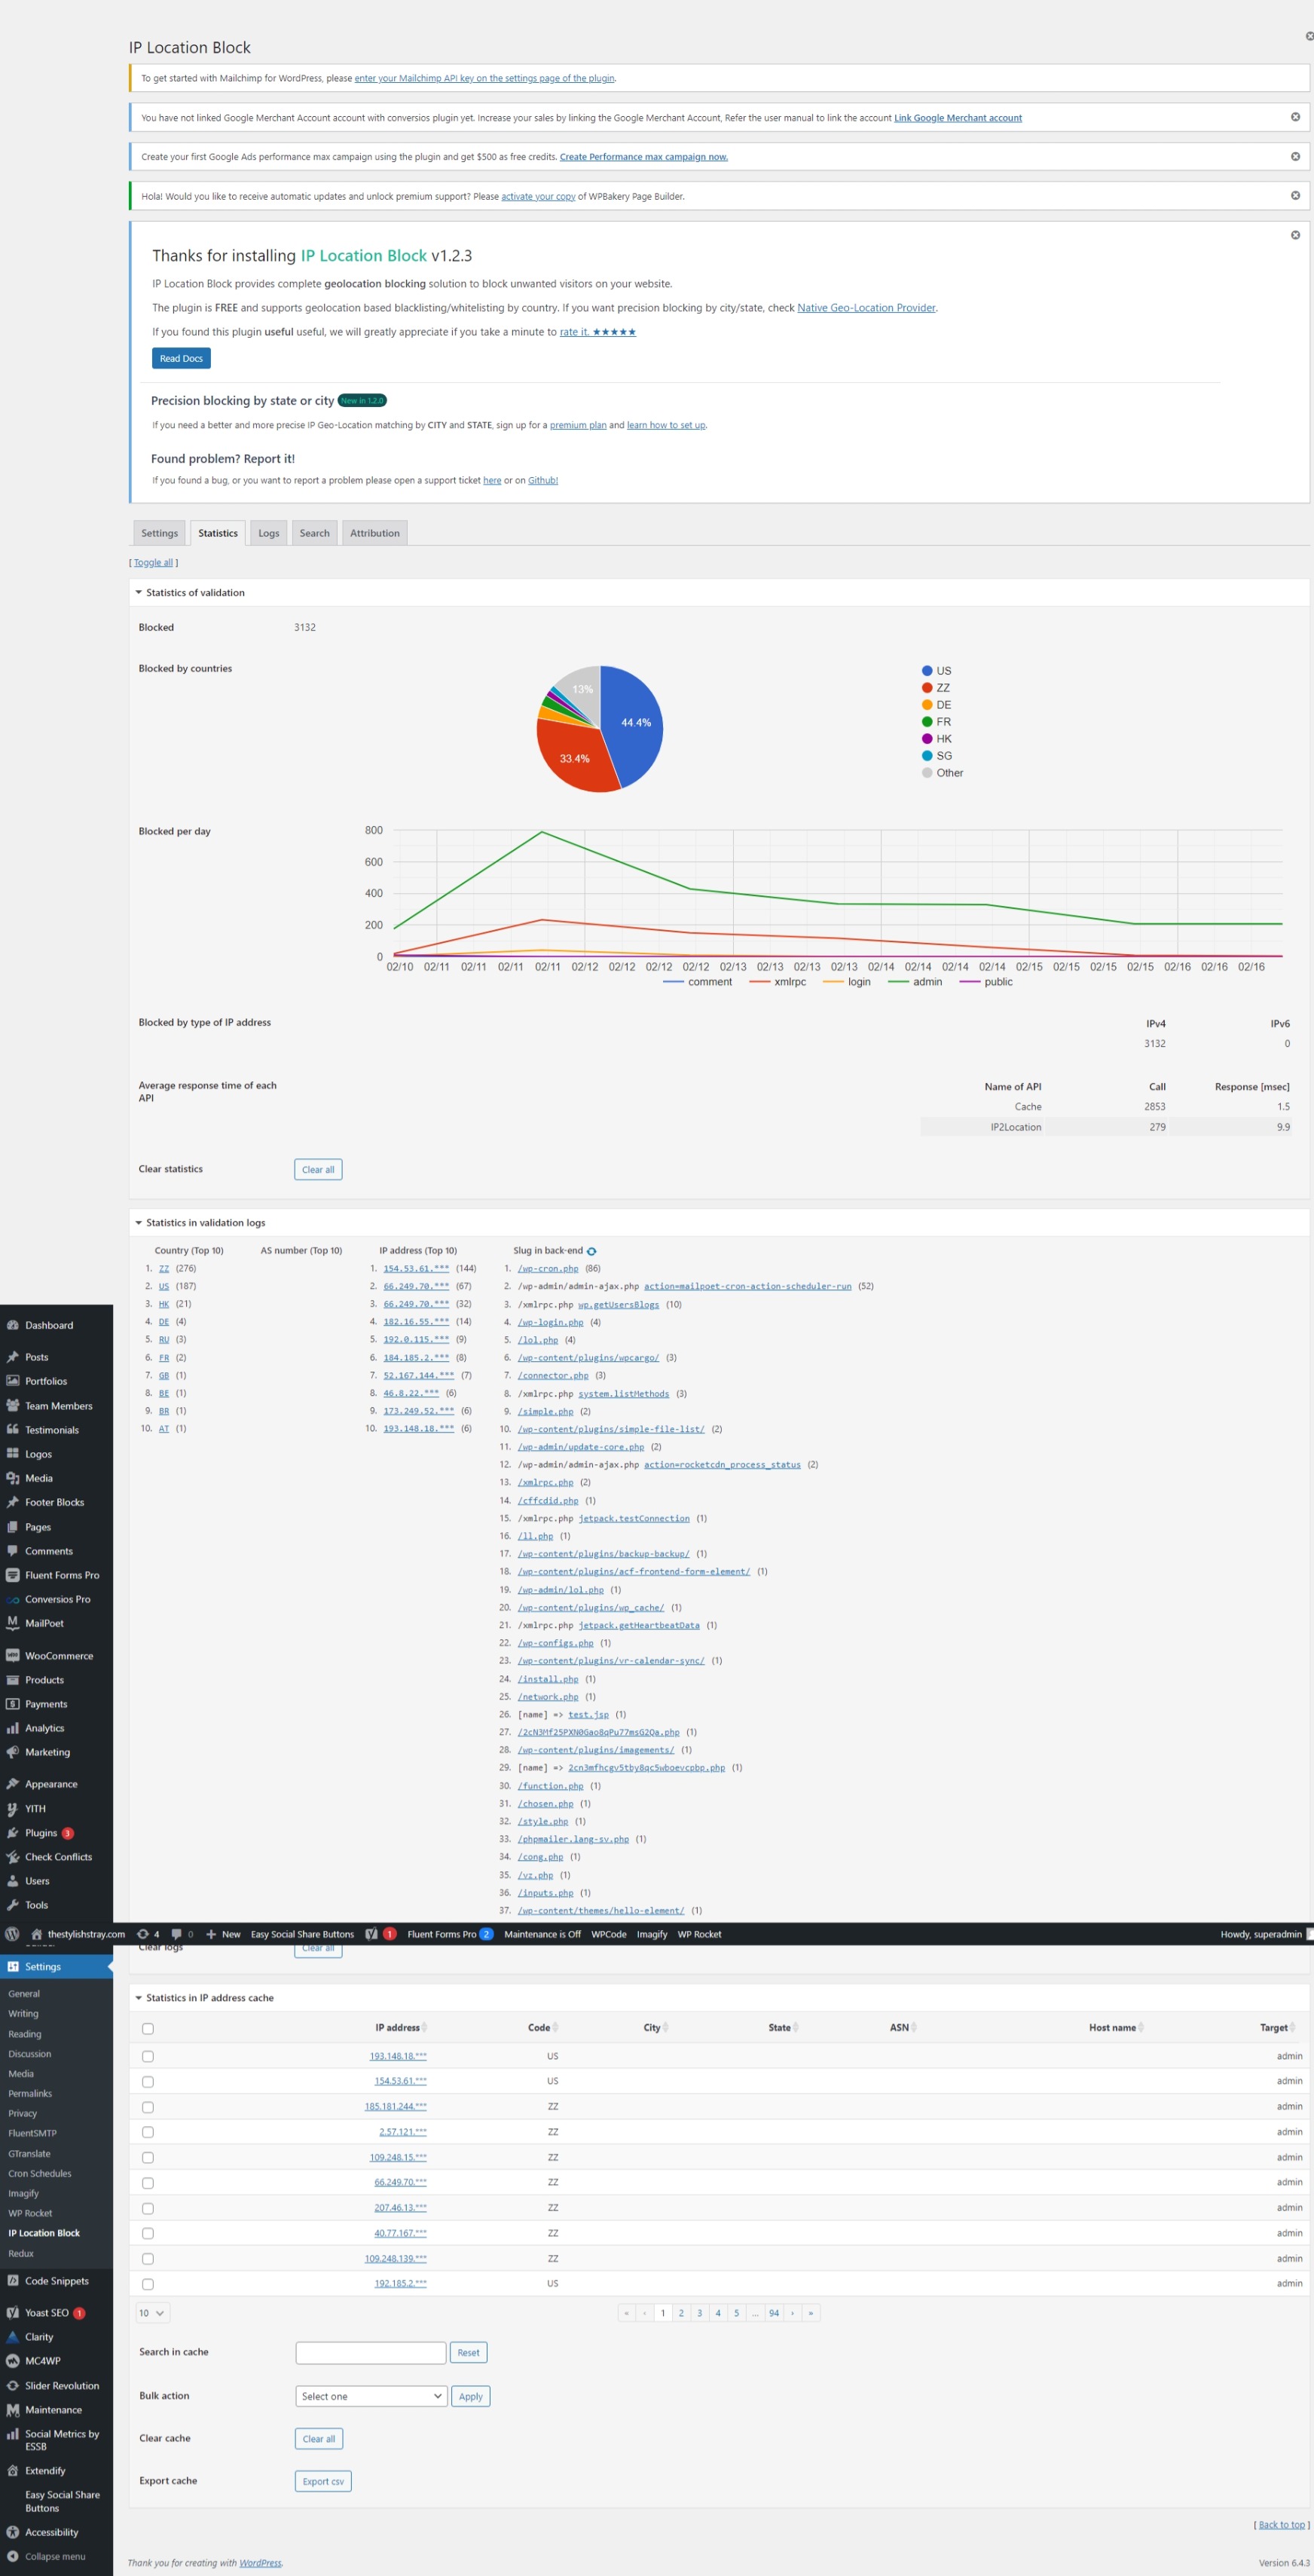Viewport: 1314px width, 2576px height.
Task: Switch to the Logs tab
Action: click(269, 533)
